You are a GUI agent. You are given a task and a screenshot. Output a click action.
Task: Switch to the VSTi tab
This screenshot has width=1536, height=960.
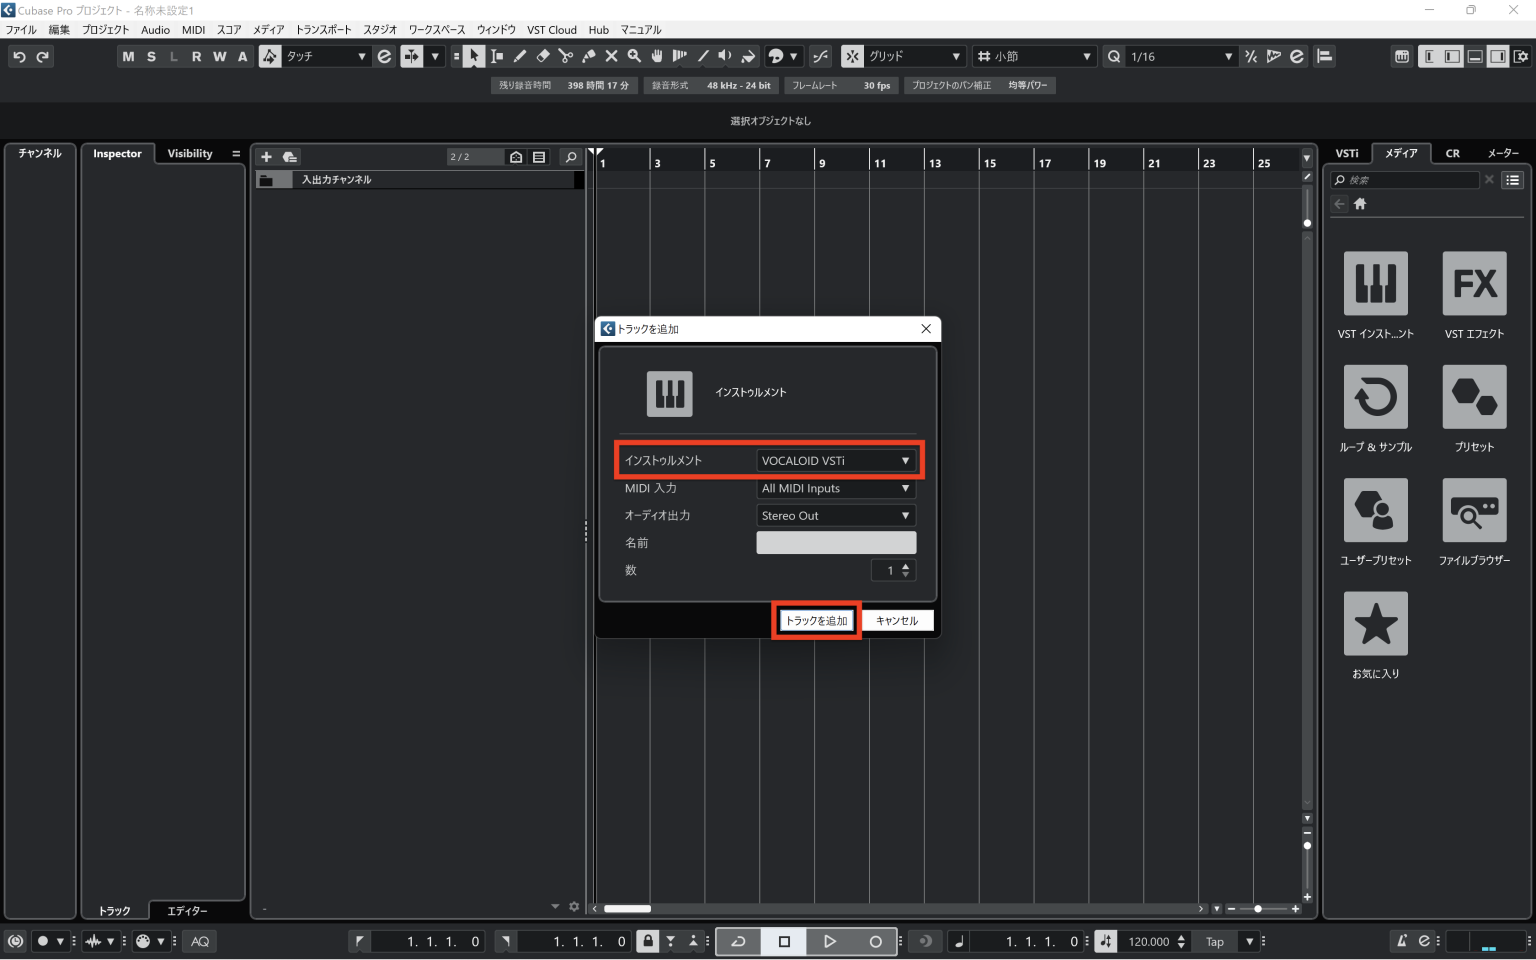coord(1347,153)
